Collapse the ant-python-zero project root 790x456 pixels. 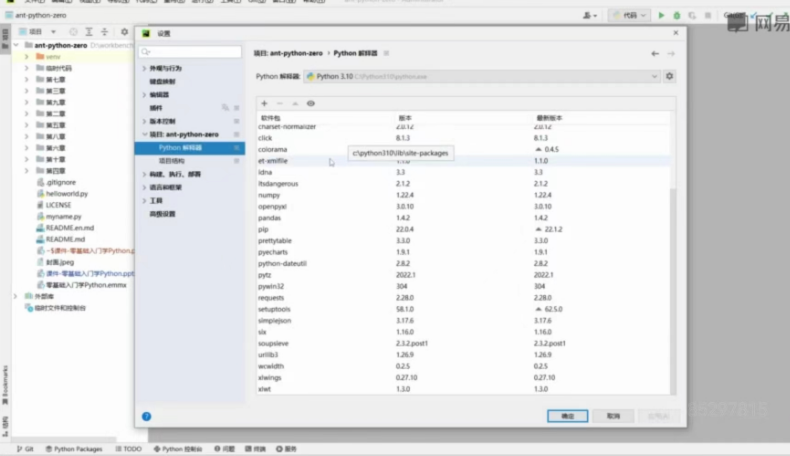click(16, 45)
